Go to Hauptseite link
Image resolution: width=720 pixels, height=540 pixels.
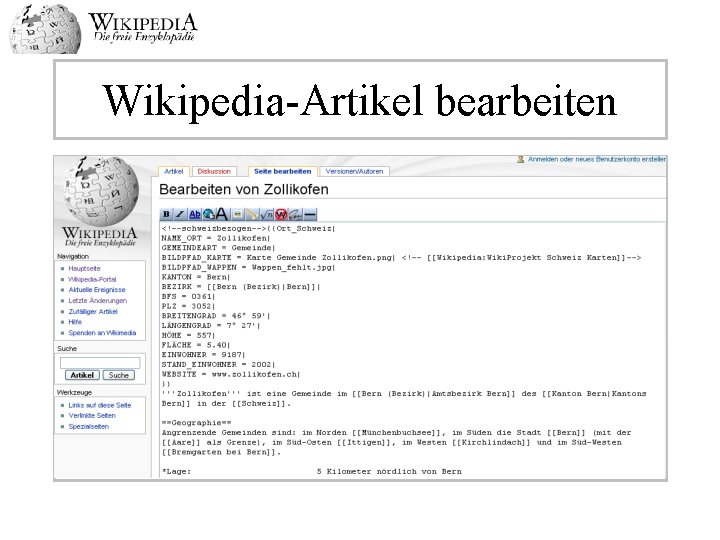pyautogui.click(x=84, y=269)
